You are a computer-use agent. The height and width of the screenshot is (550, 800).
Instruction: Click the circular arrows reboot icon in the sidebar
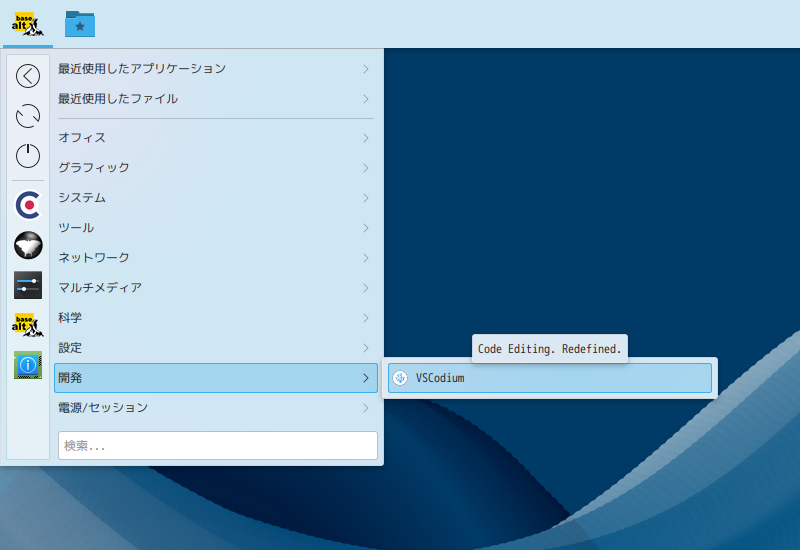pos(28,116)
